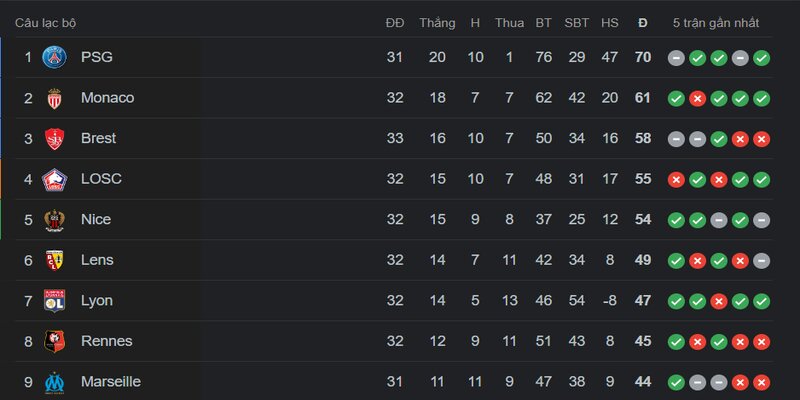Click the Brest club logo

pos(54,138)
